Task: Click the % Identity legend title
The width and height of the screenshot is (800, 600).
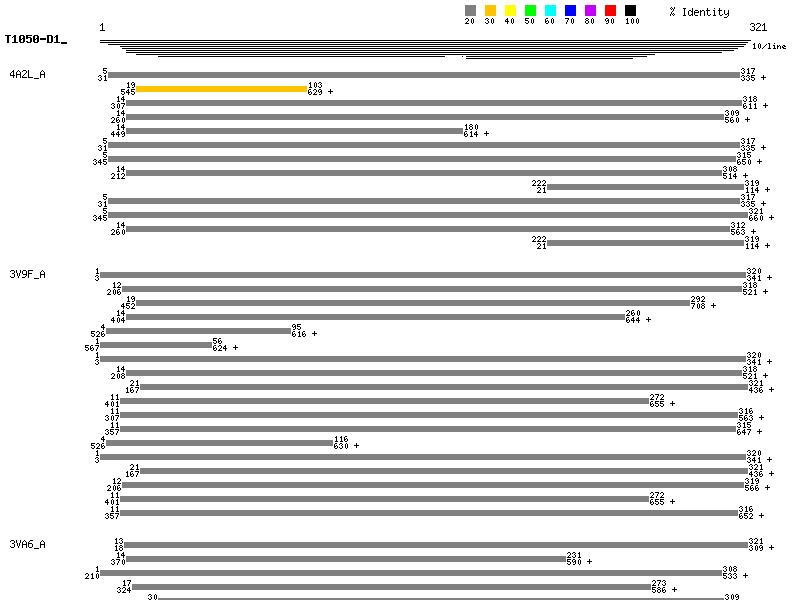Action: coord(699,12)
